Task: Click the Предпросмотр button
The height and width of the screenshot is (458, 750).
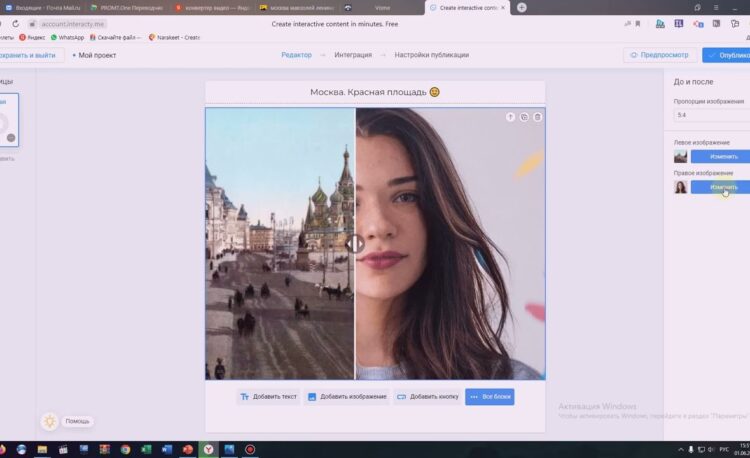Action: point(660,55)
